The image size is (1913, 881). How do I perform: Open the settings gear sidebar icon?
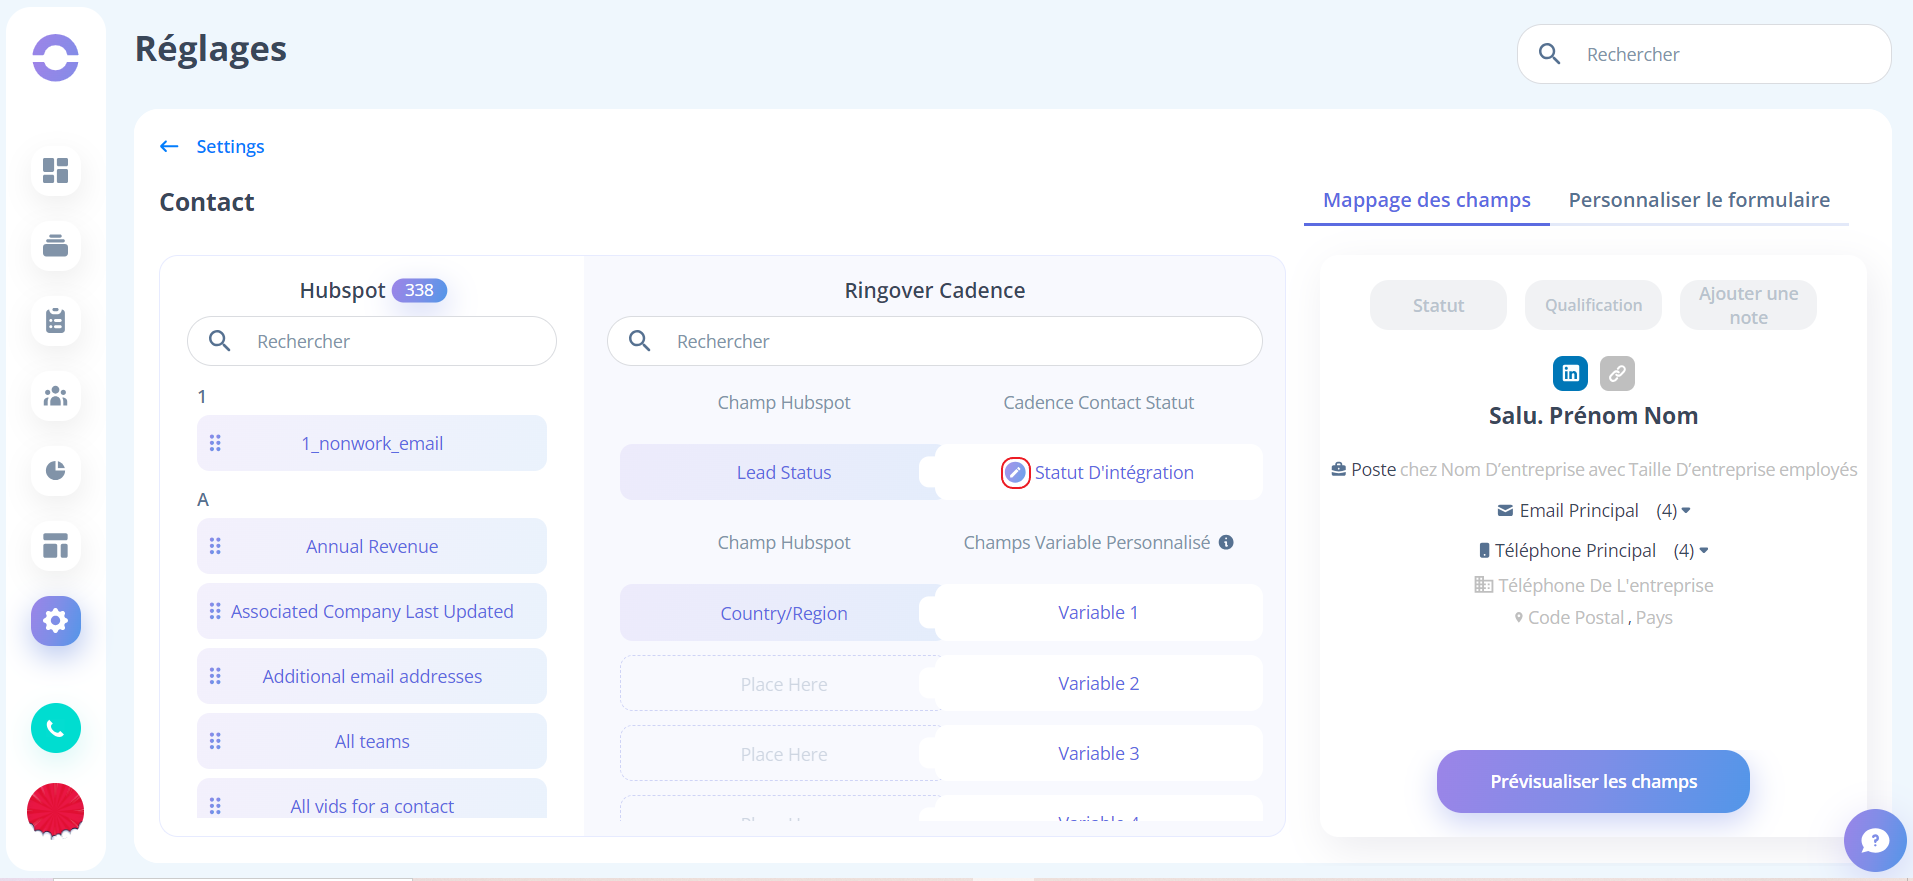tap(56, 621)
